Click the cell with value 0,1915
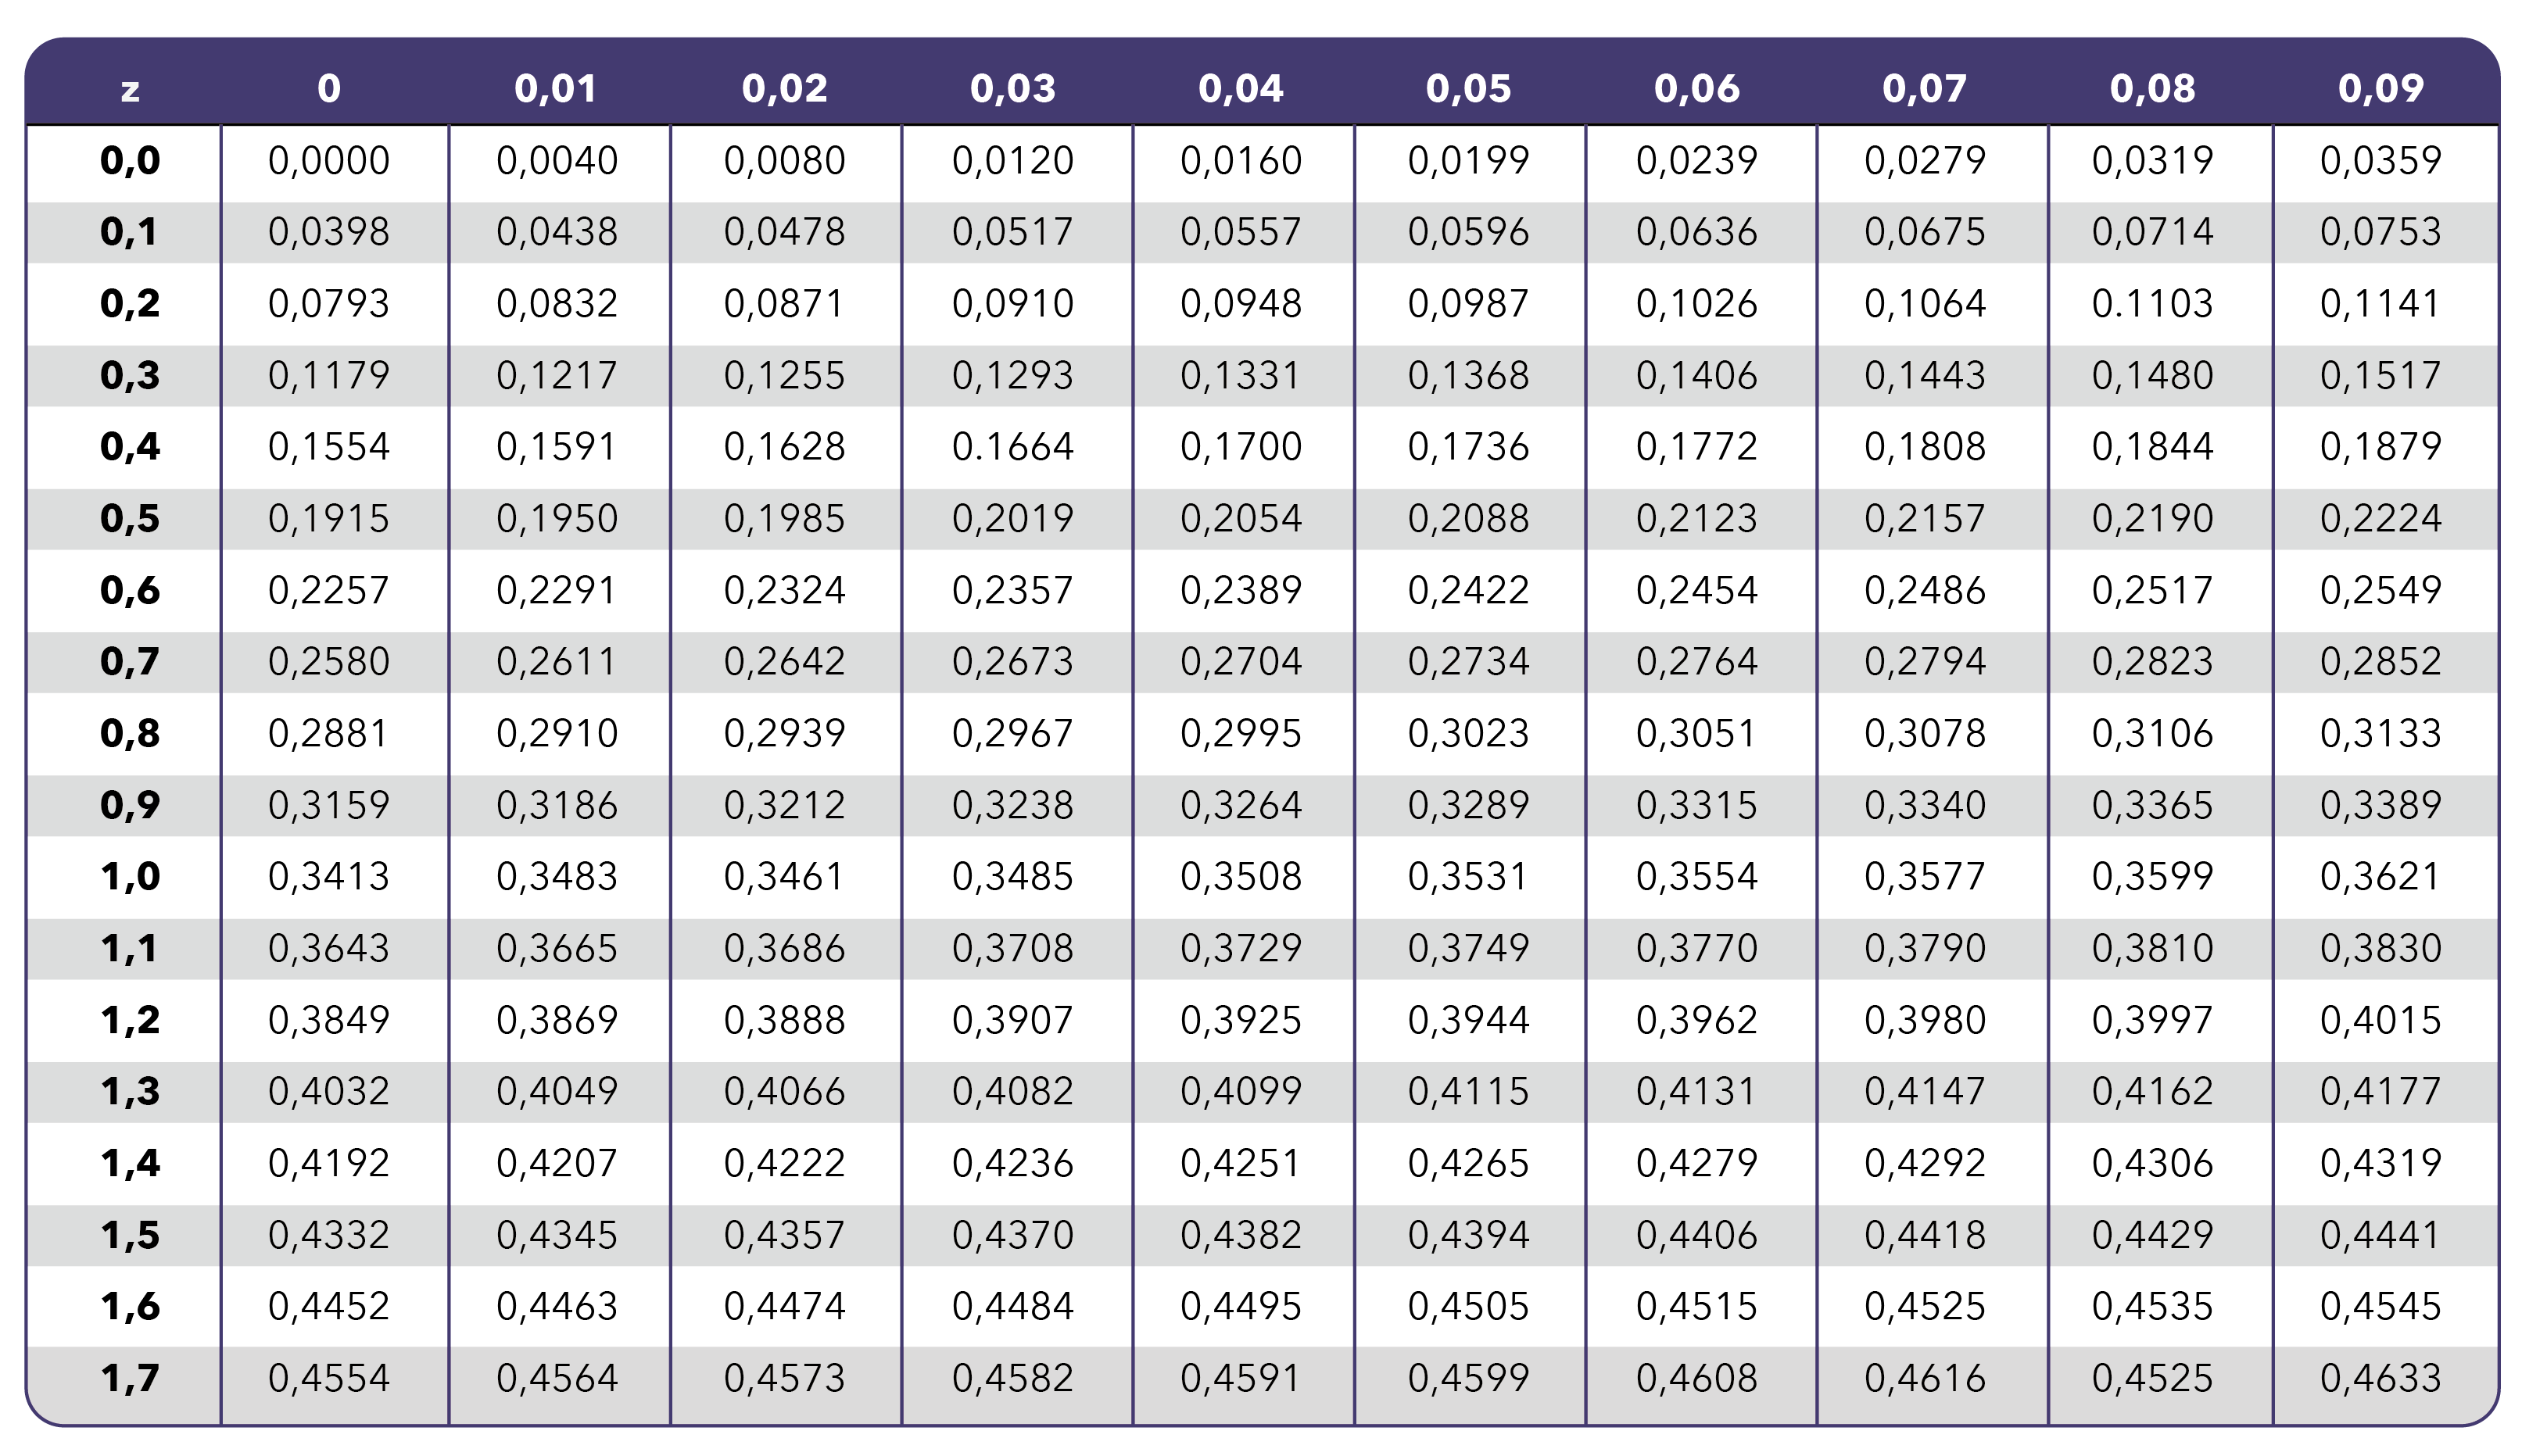 click(x=329, y=519)
